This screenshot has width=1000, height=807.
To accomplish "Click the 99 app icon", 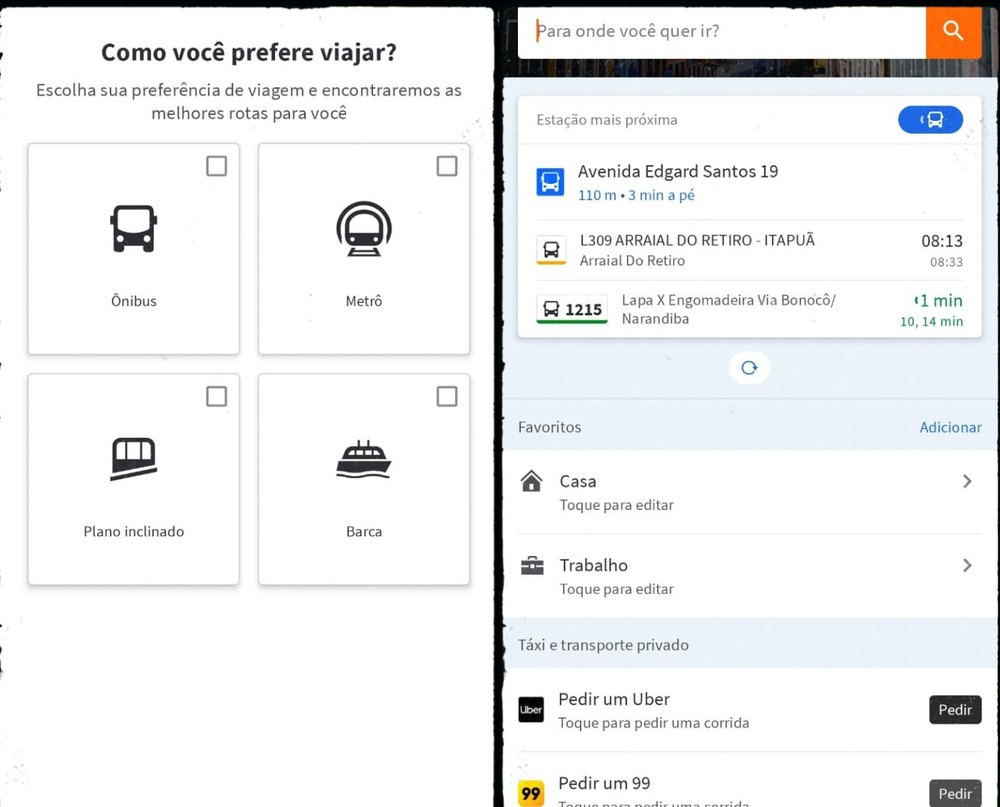I will (530, 792).
